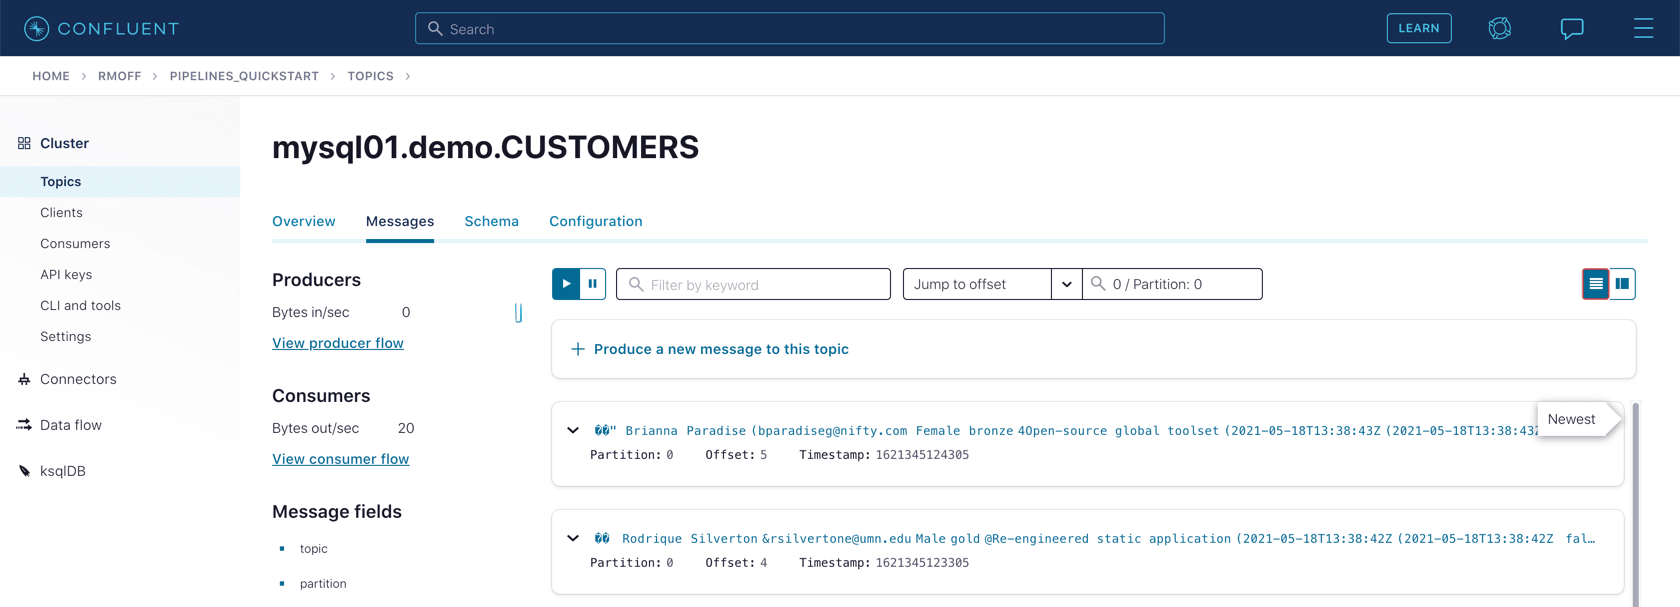1680x607 pixels.
Task: Open the chat feedback icon
Action: (1572, 29)
